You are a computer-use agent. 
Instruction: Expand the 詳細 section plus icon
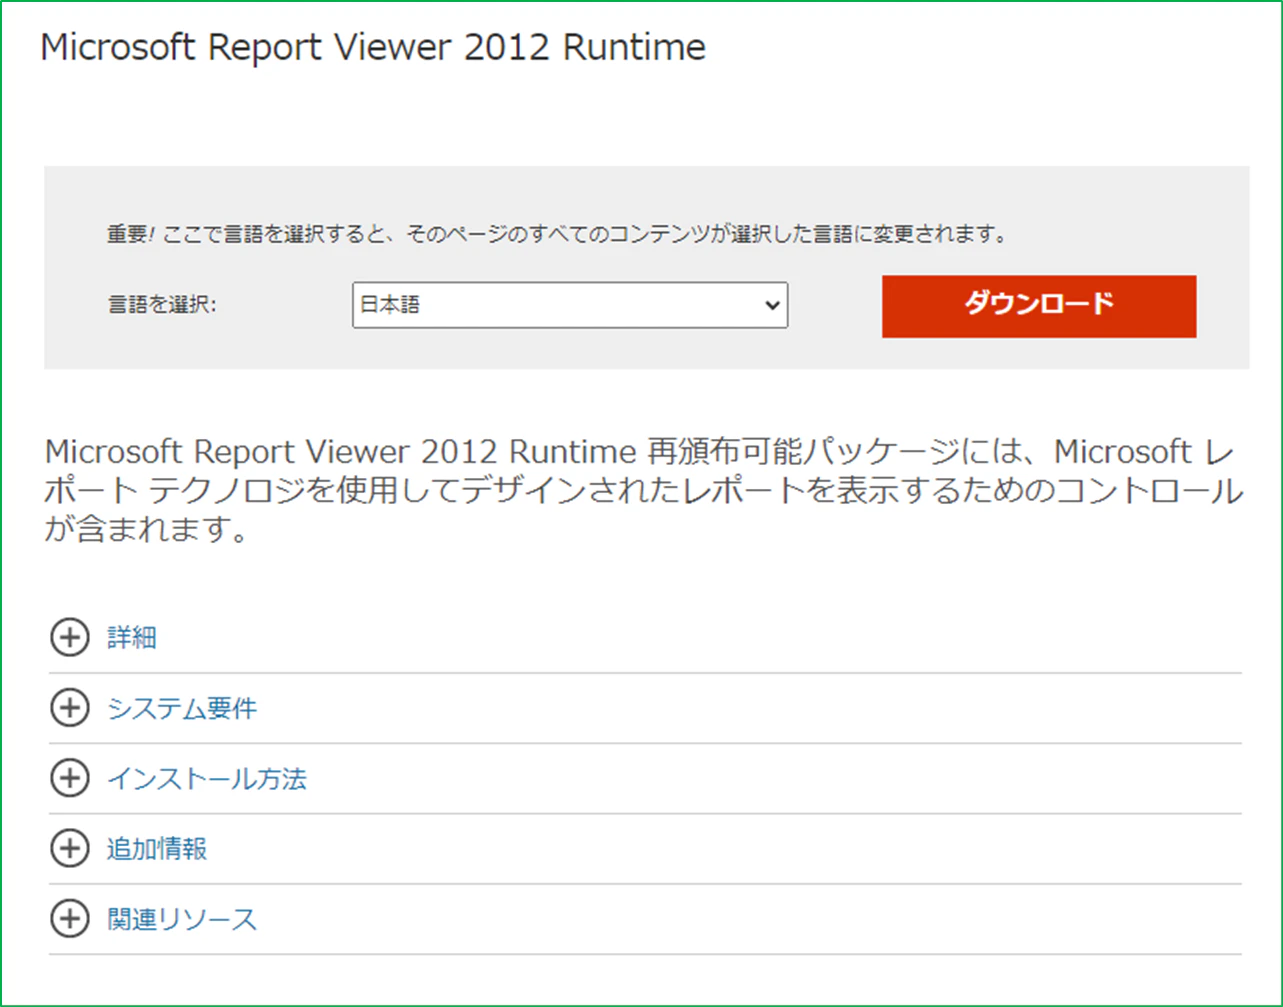[70, 638]
